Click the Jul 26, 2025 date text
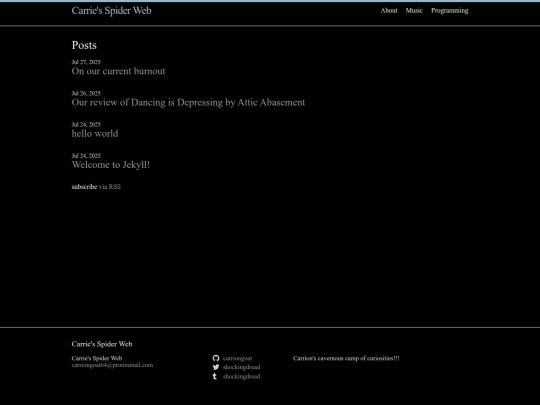The image size is (540, 405). pyautogui.click(x=86, y=93)
